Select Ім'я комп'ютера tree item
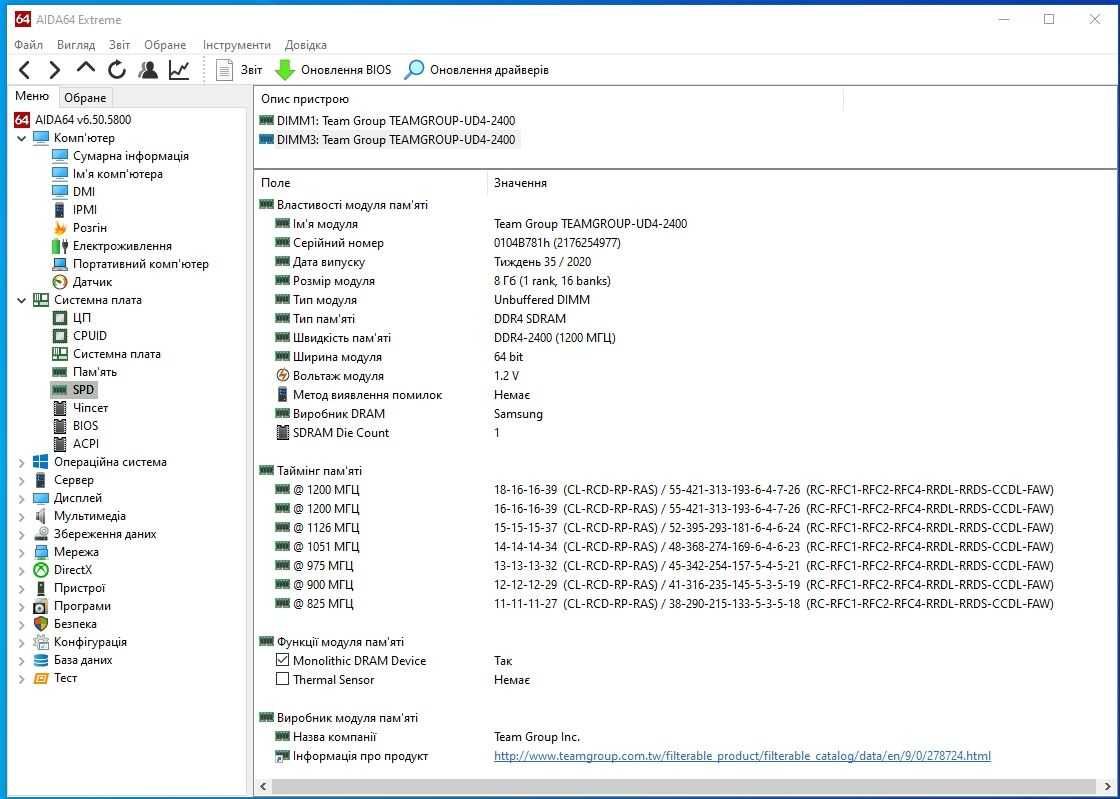 [x=118, y=174]
